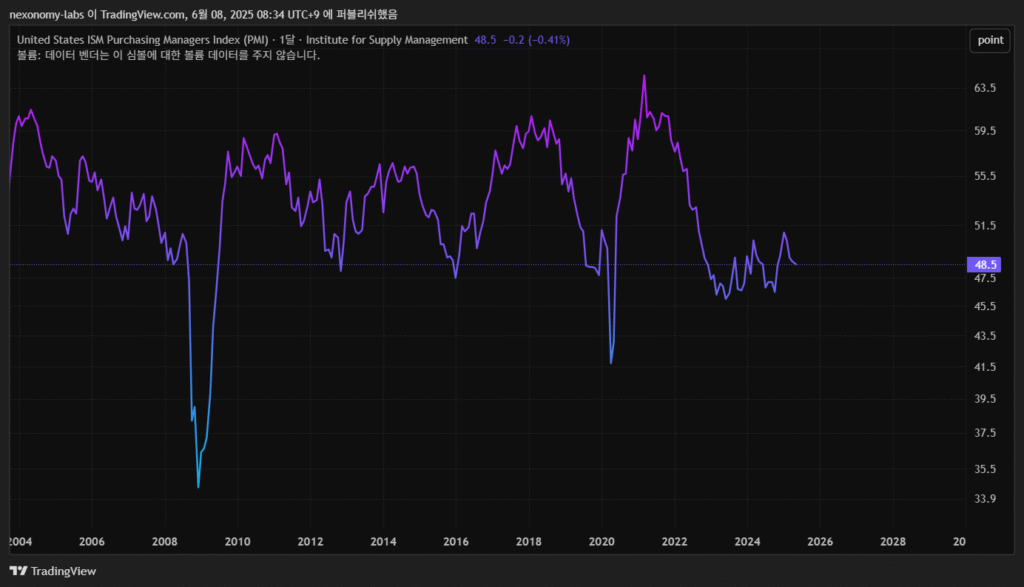Click the 2016 label on time axis

click(456, 541)
